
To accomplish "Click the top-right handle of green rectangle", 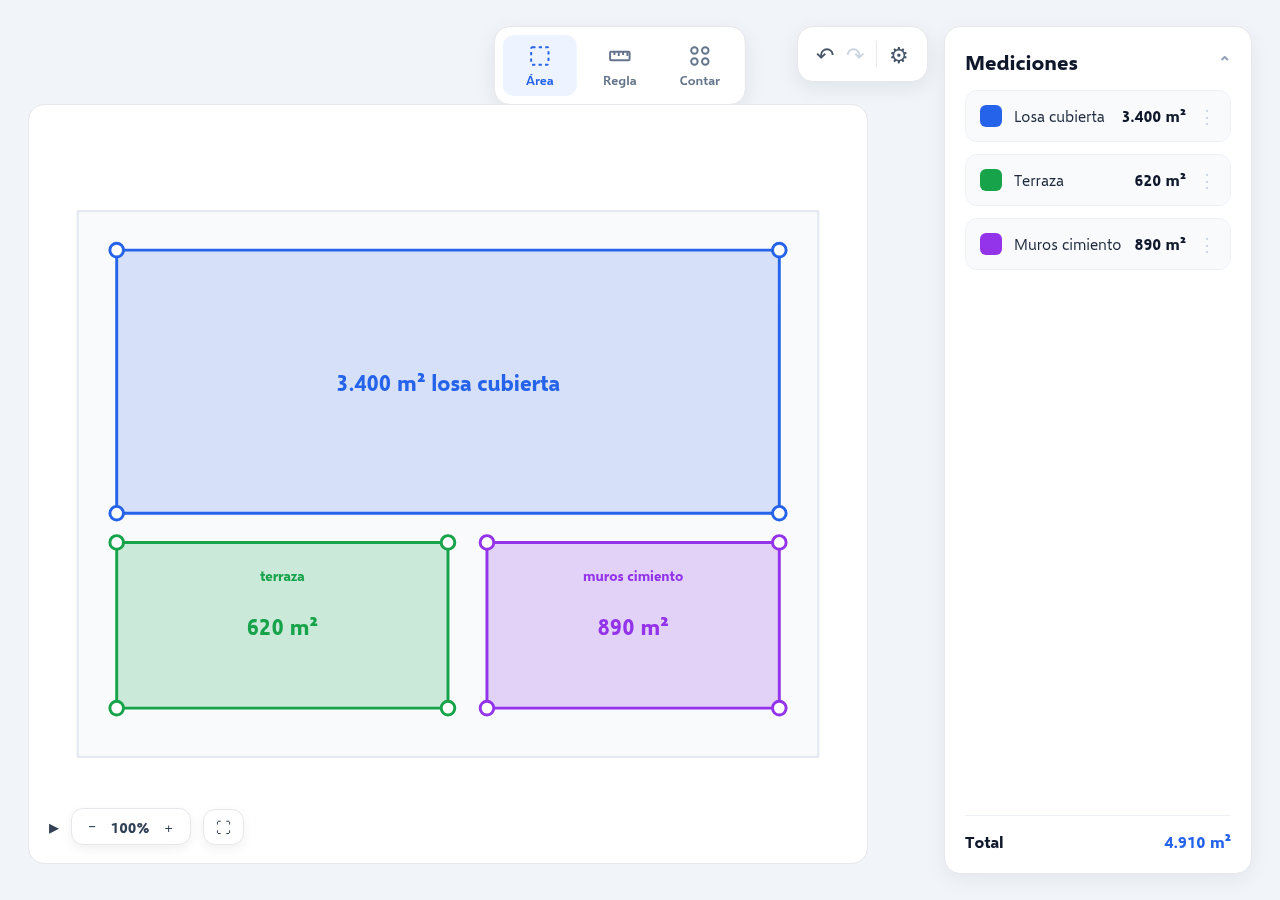I will (448, 542).
